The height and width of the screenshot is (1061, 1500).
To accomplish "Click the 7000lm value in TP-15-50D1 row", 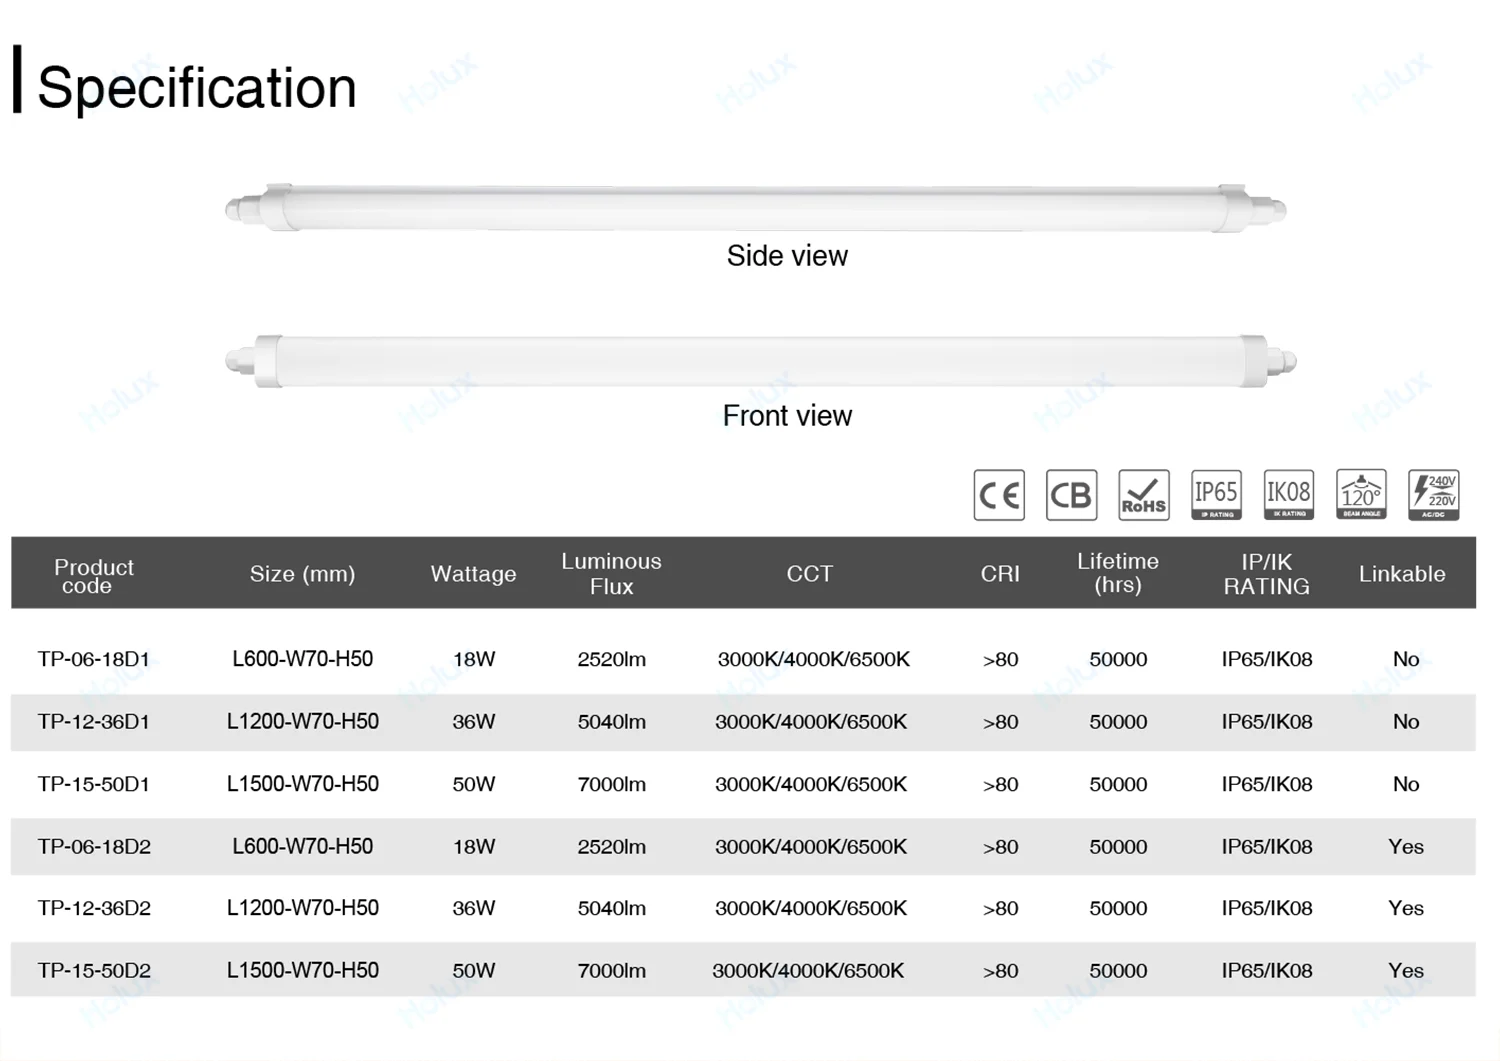I will (x=611, y=784).
